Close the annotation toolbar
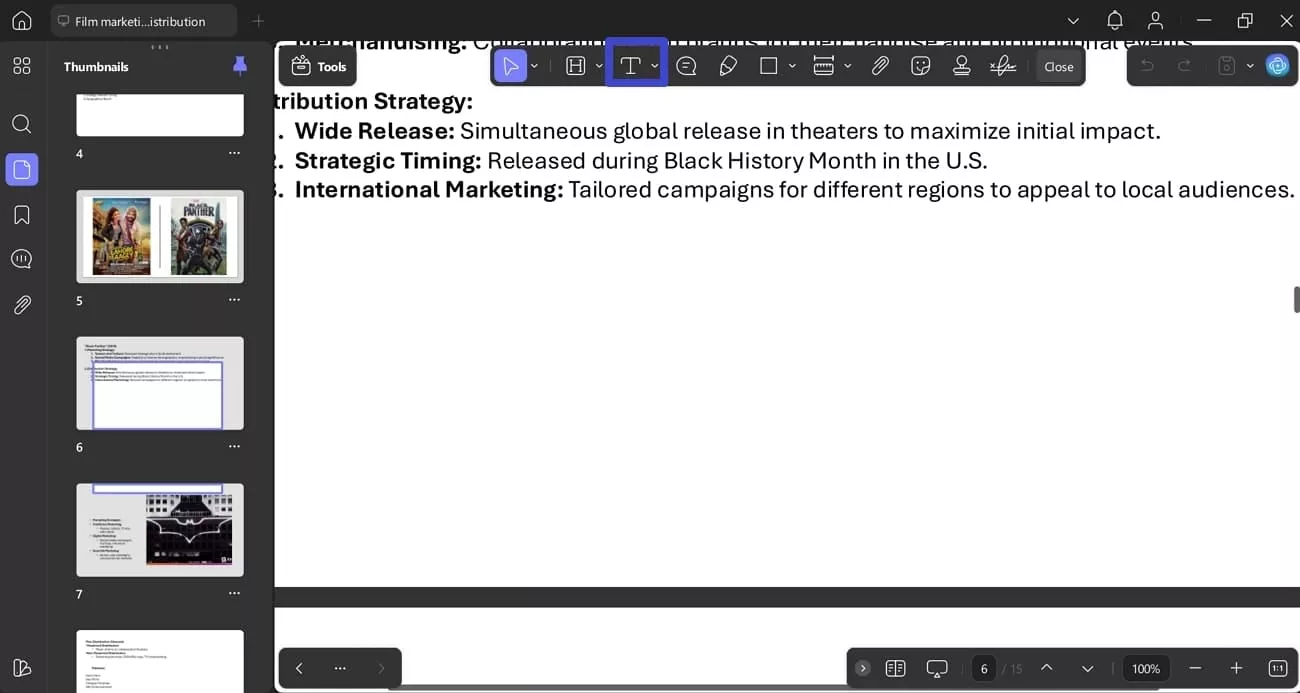Viewport: 1300px width, 693px height. coord(1058,66)
